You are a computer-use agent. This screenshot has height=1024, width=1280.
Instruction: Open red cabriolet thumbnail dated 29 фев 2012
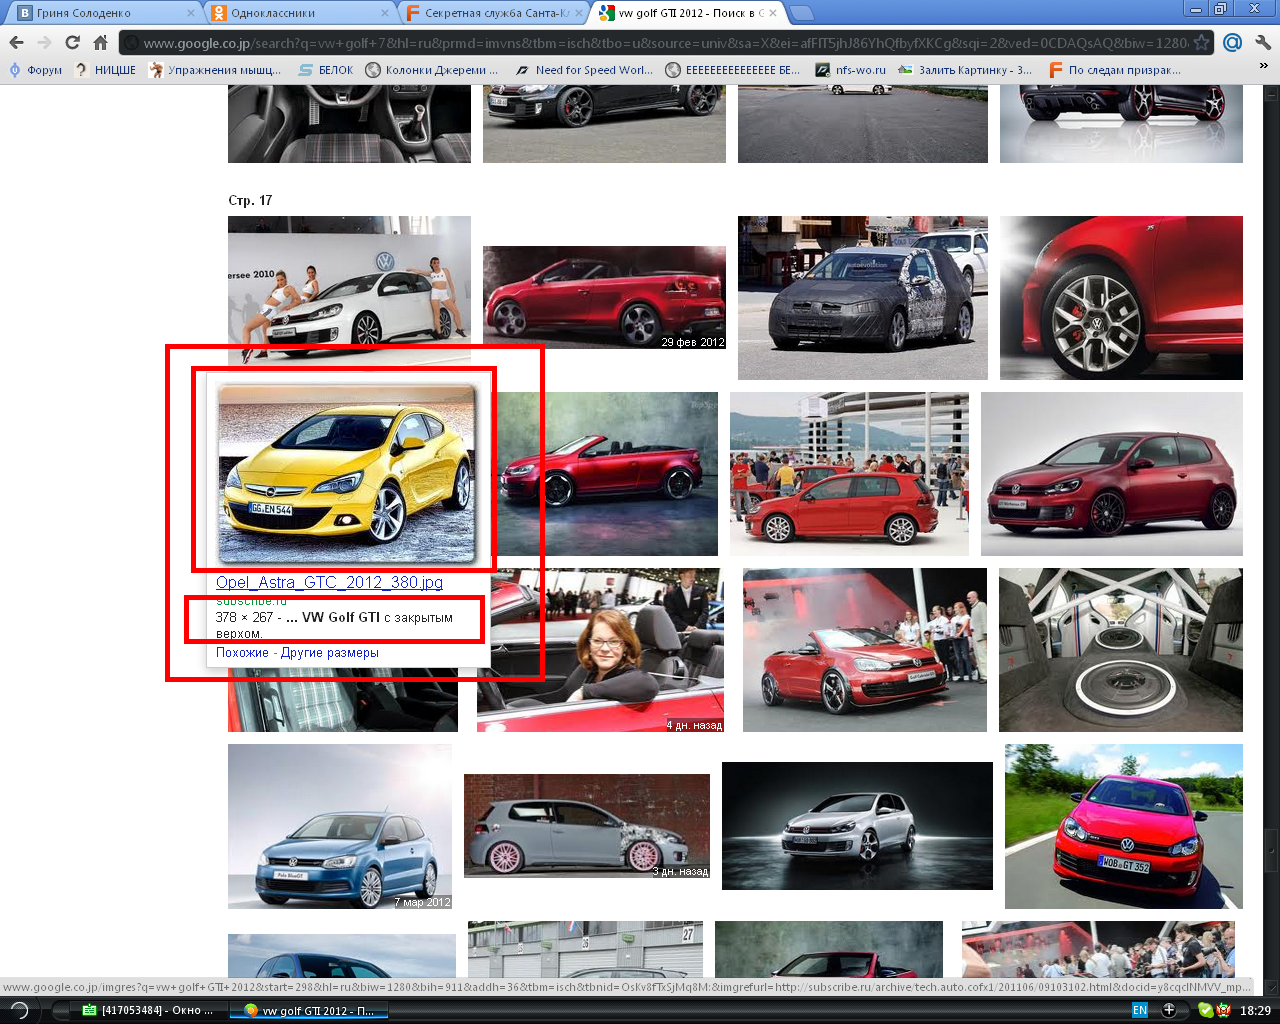pos(604,297)
